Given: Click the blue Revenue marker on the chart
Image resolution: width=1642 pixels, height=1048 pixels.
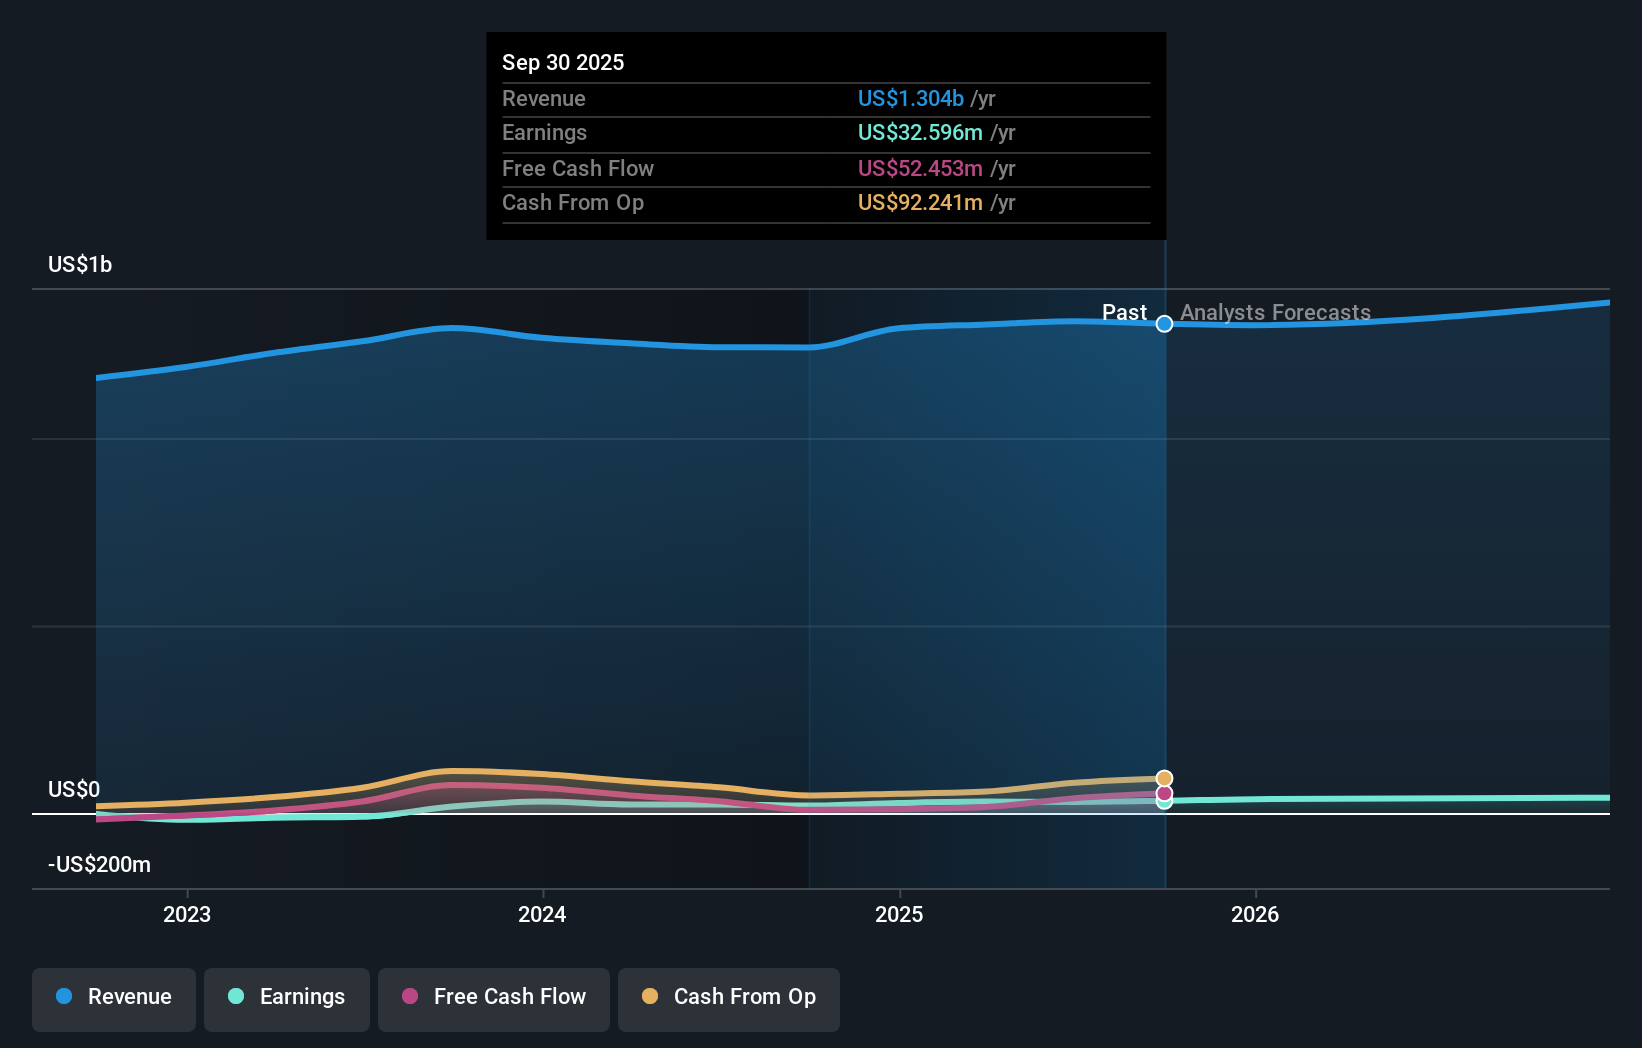Looking at the screenshot, I should 1163,324.
